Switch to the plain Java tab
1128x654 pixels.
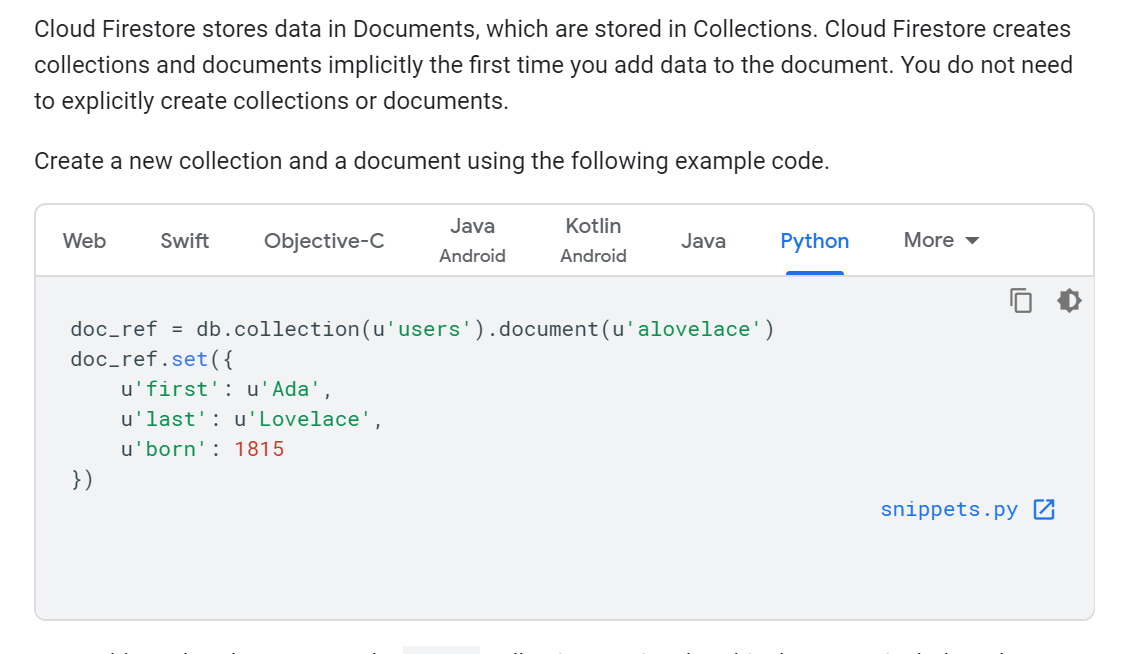pyautogui.click(x=703, y=240)
